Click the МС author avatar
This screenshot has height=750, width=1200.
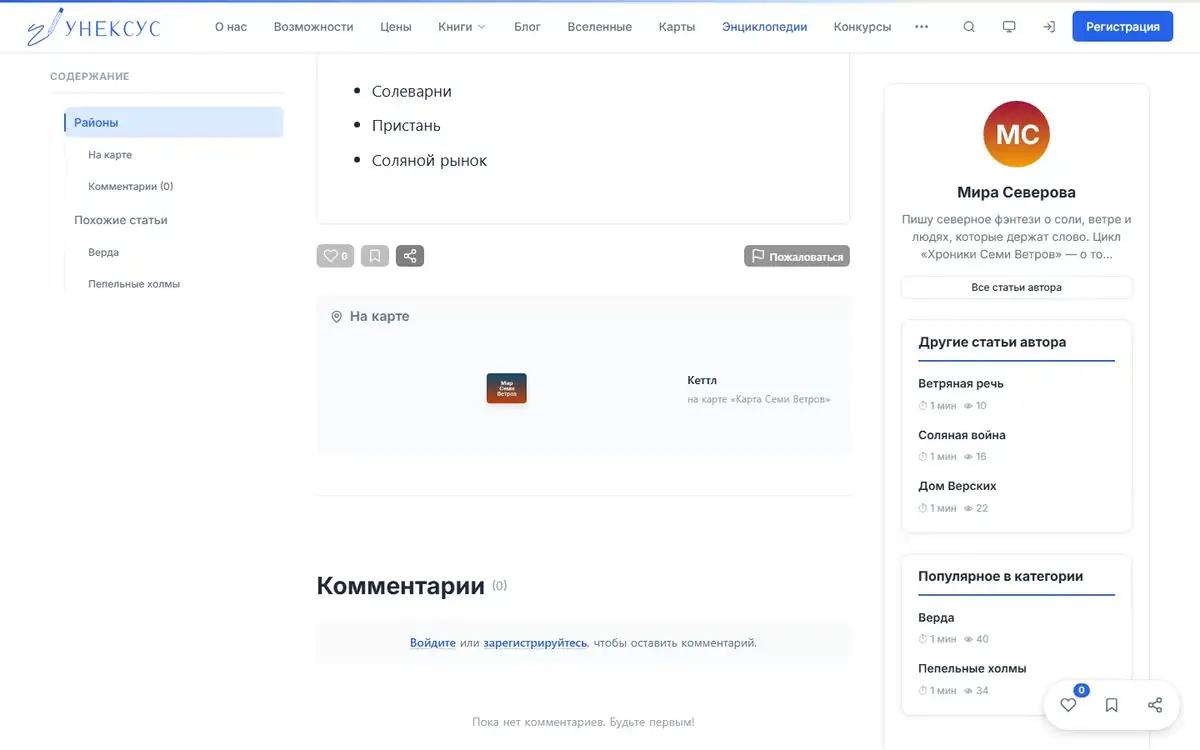click(x=1017, y=134)
